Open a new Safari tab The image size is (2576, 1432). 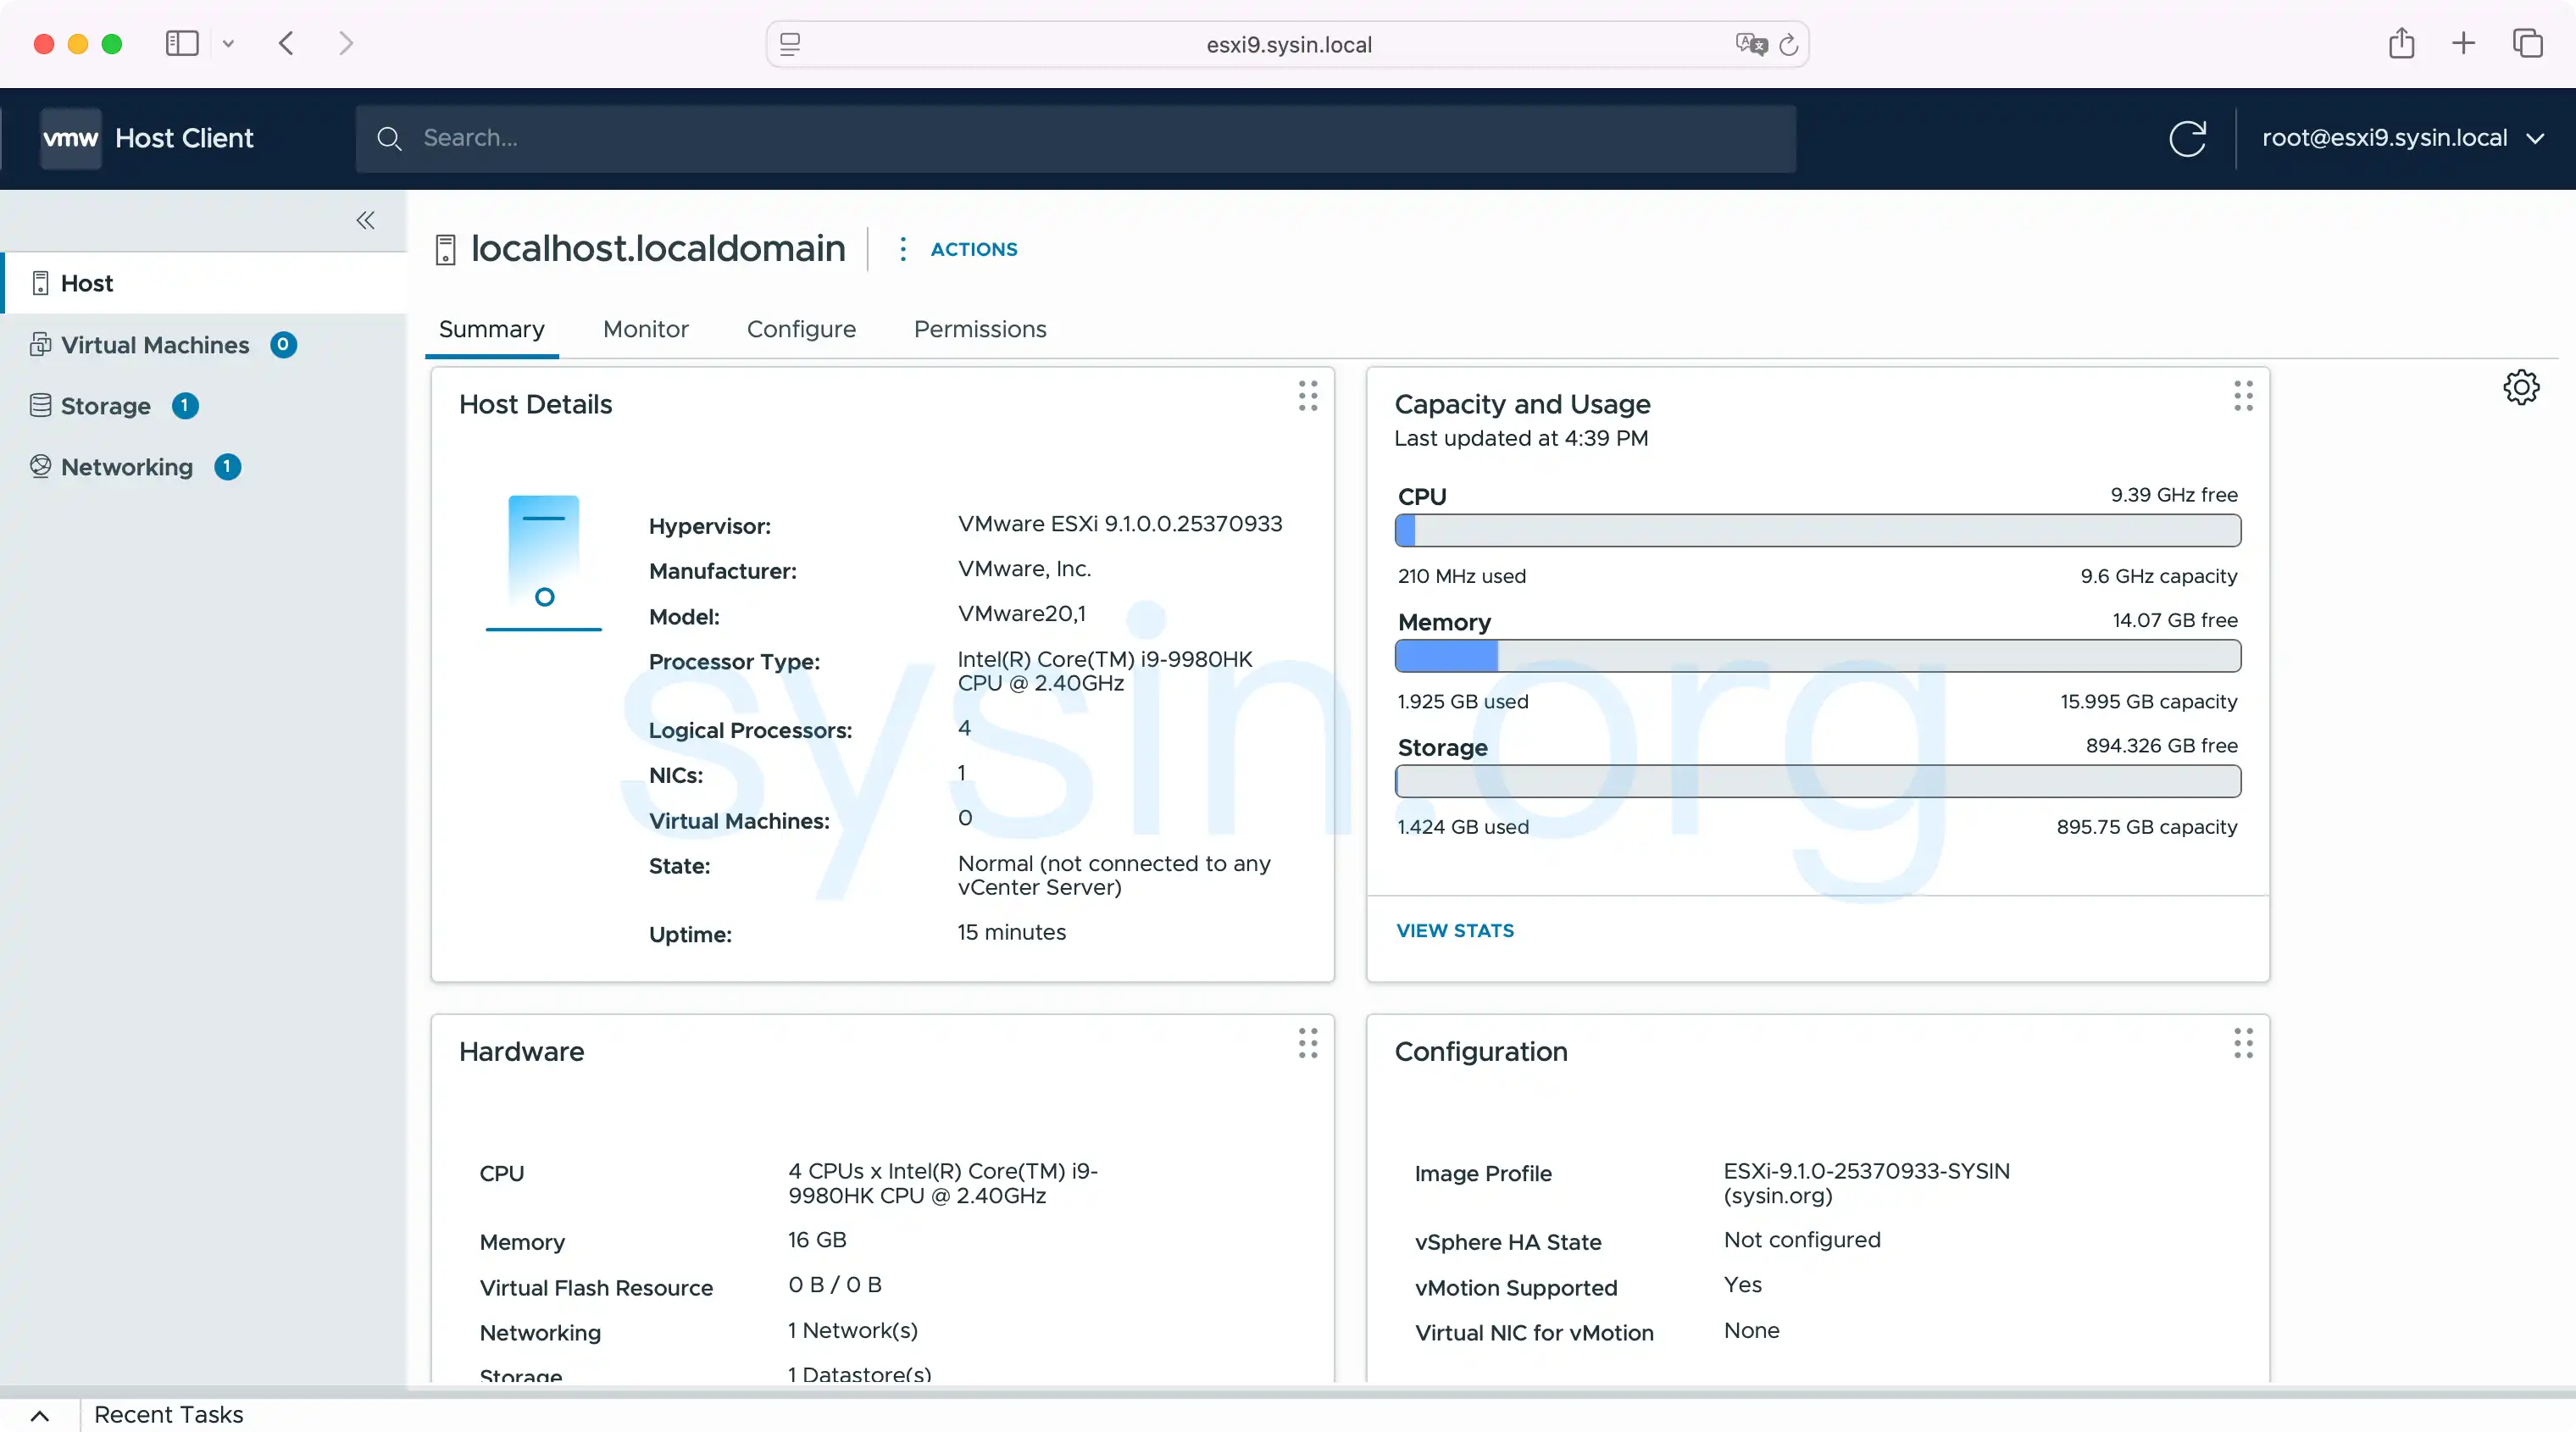[2464, 43]
